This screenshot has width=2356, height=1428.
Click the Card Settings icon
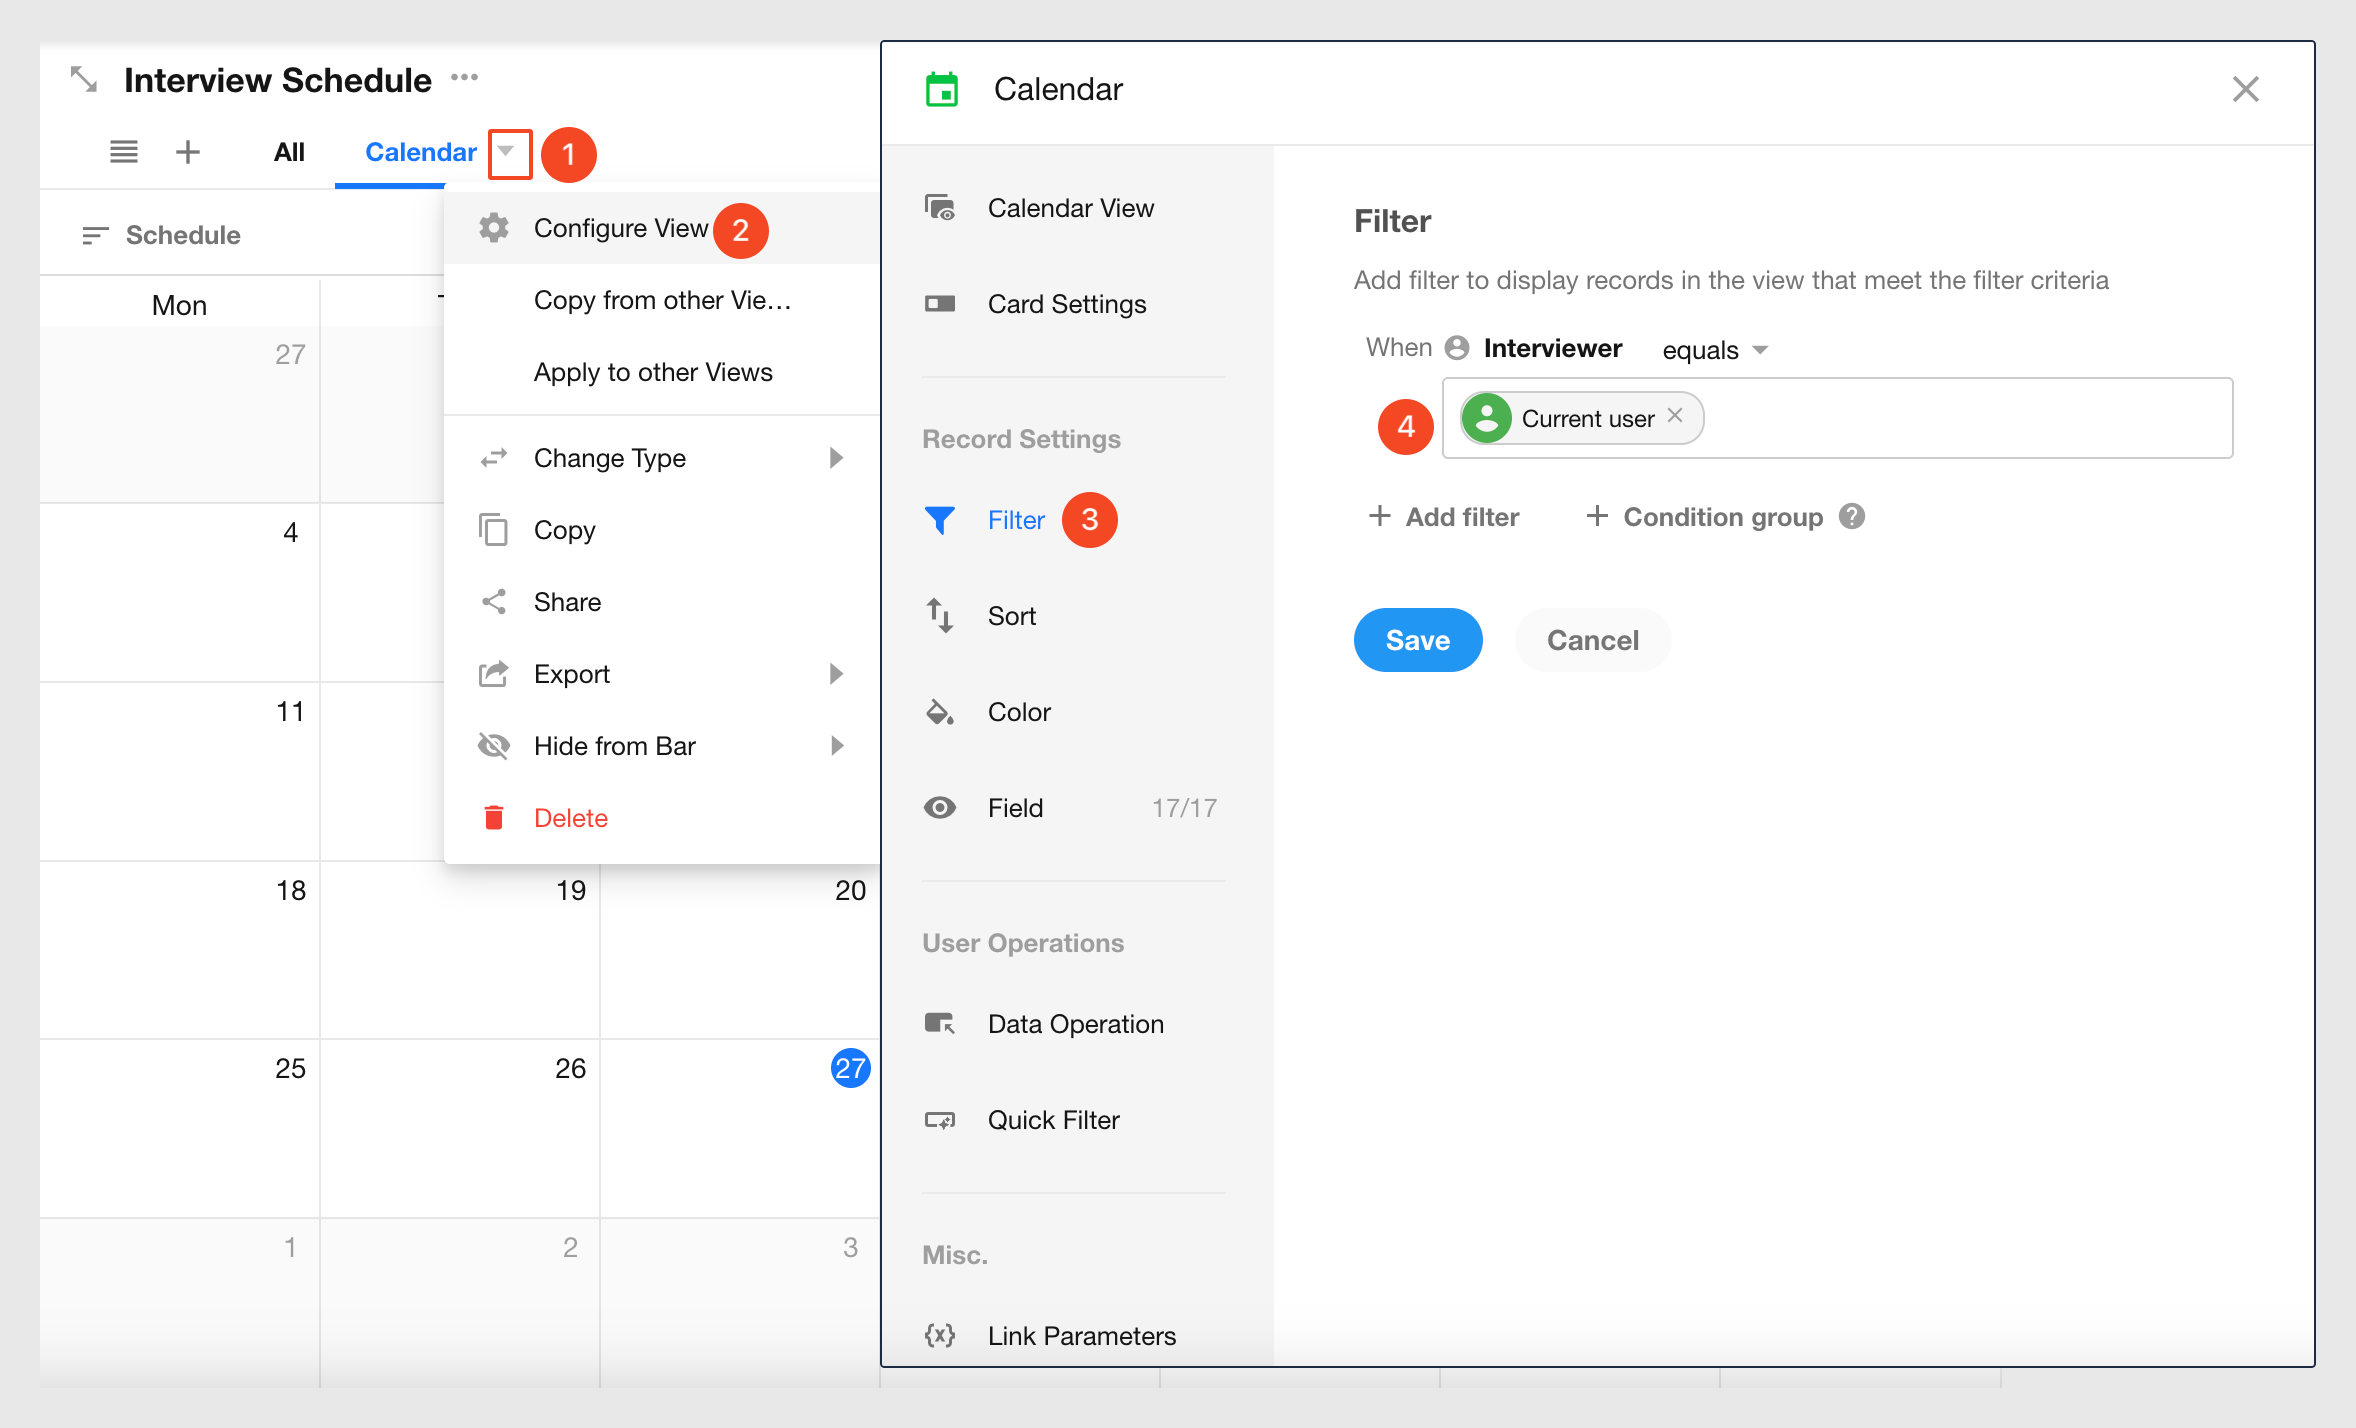[940, 304]
